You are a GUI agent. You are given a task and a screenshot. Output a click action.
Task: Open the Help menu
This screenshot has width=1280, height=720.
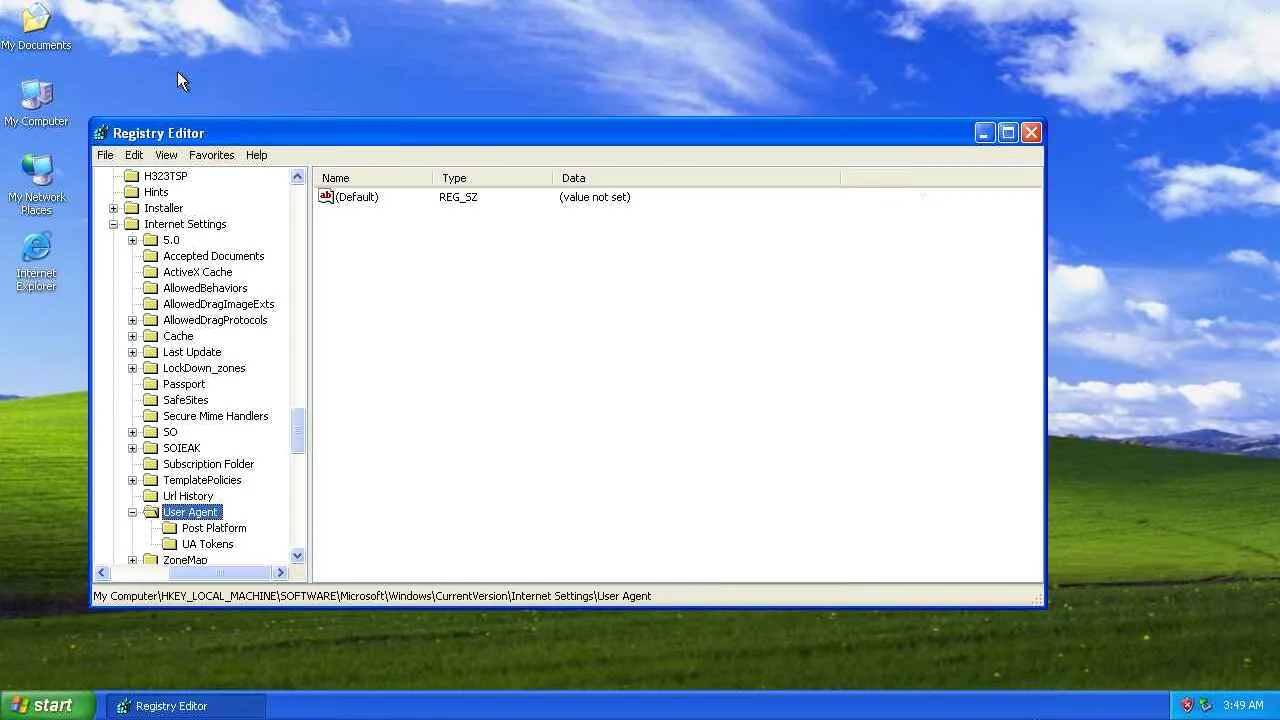(x=257, y=155)
